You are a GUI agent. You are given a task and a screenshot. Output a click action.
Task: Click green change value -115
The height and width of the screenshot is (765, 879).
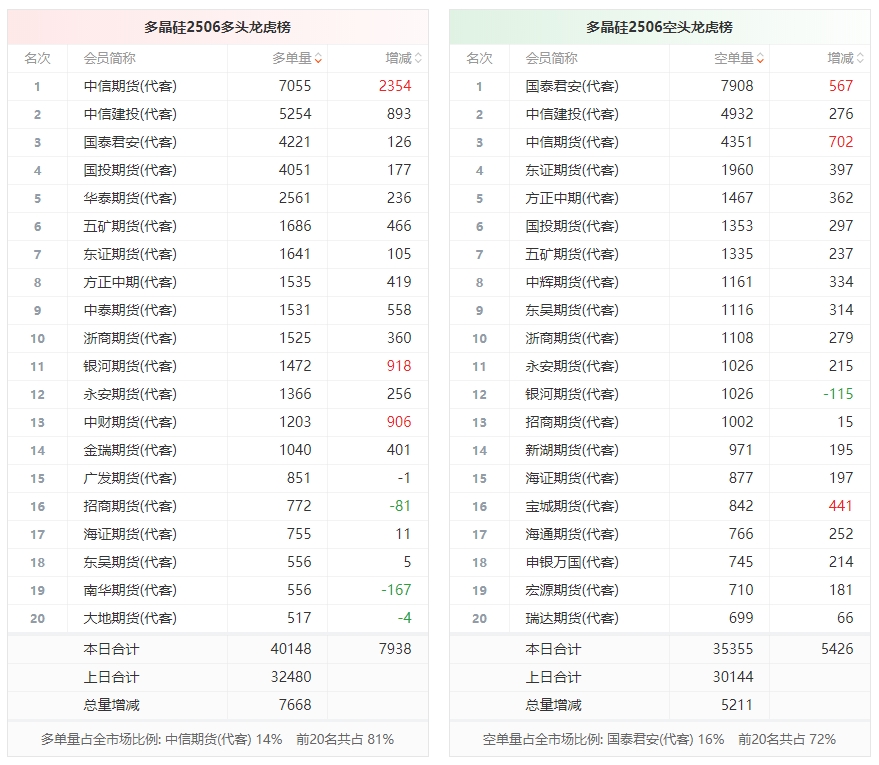click(x=838, y=394)
